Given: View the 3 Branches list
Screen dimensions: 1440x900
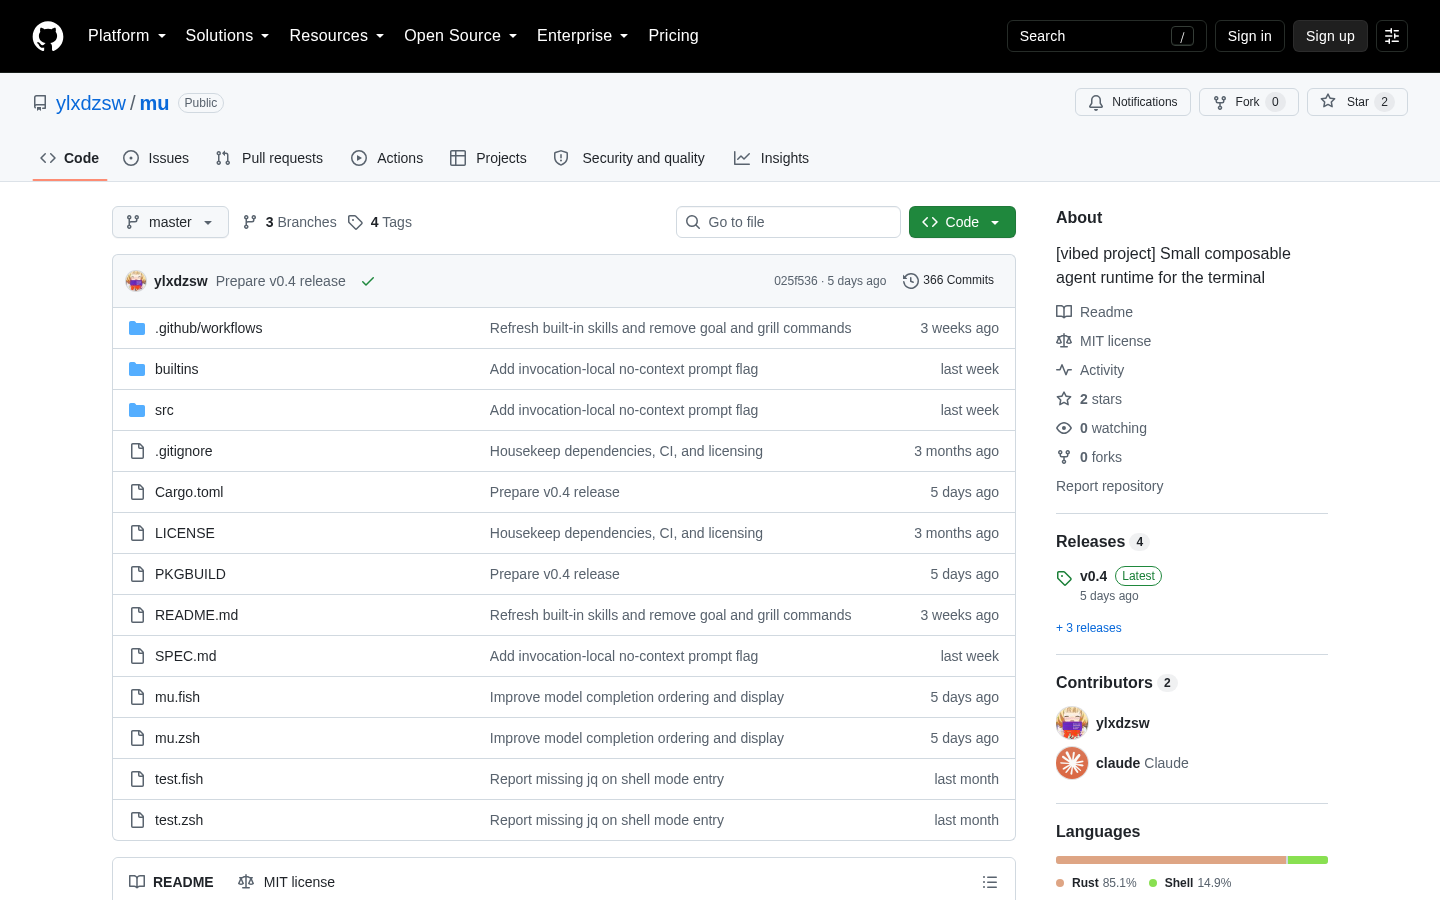Looking at the screenshot, I should [x=289, y=222].
